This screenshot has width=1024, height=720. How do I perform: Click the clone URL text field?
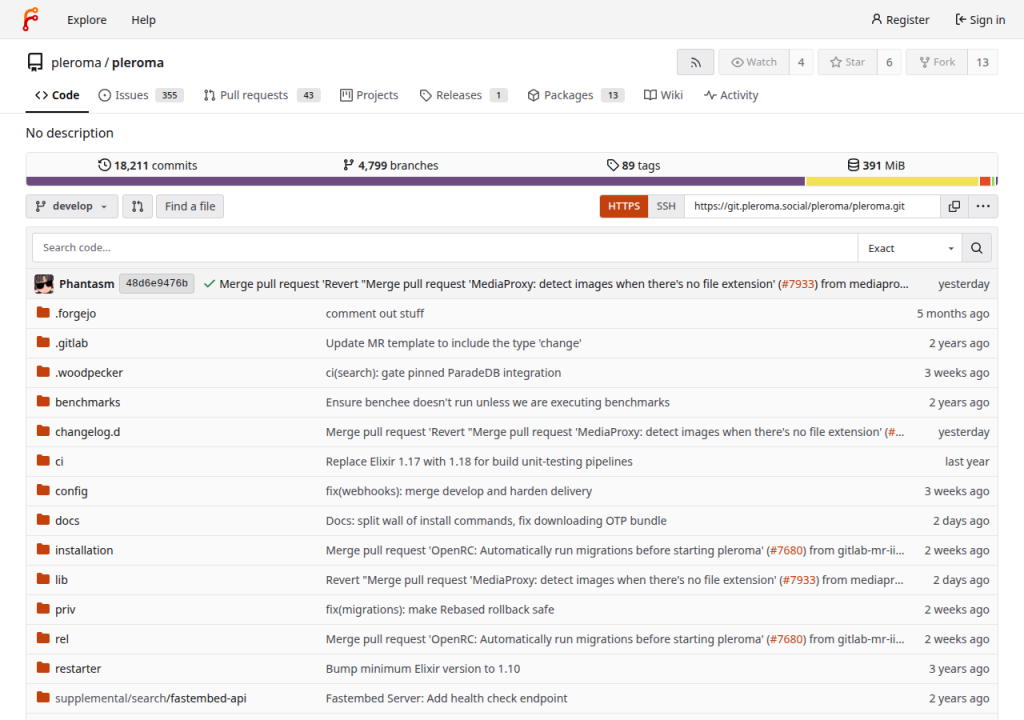[812, 206]
